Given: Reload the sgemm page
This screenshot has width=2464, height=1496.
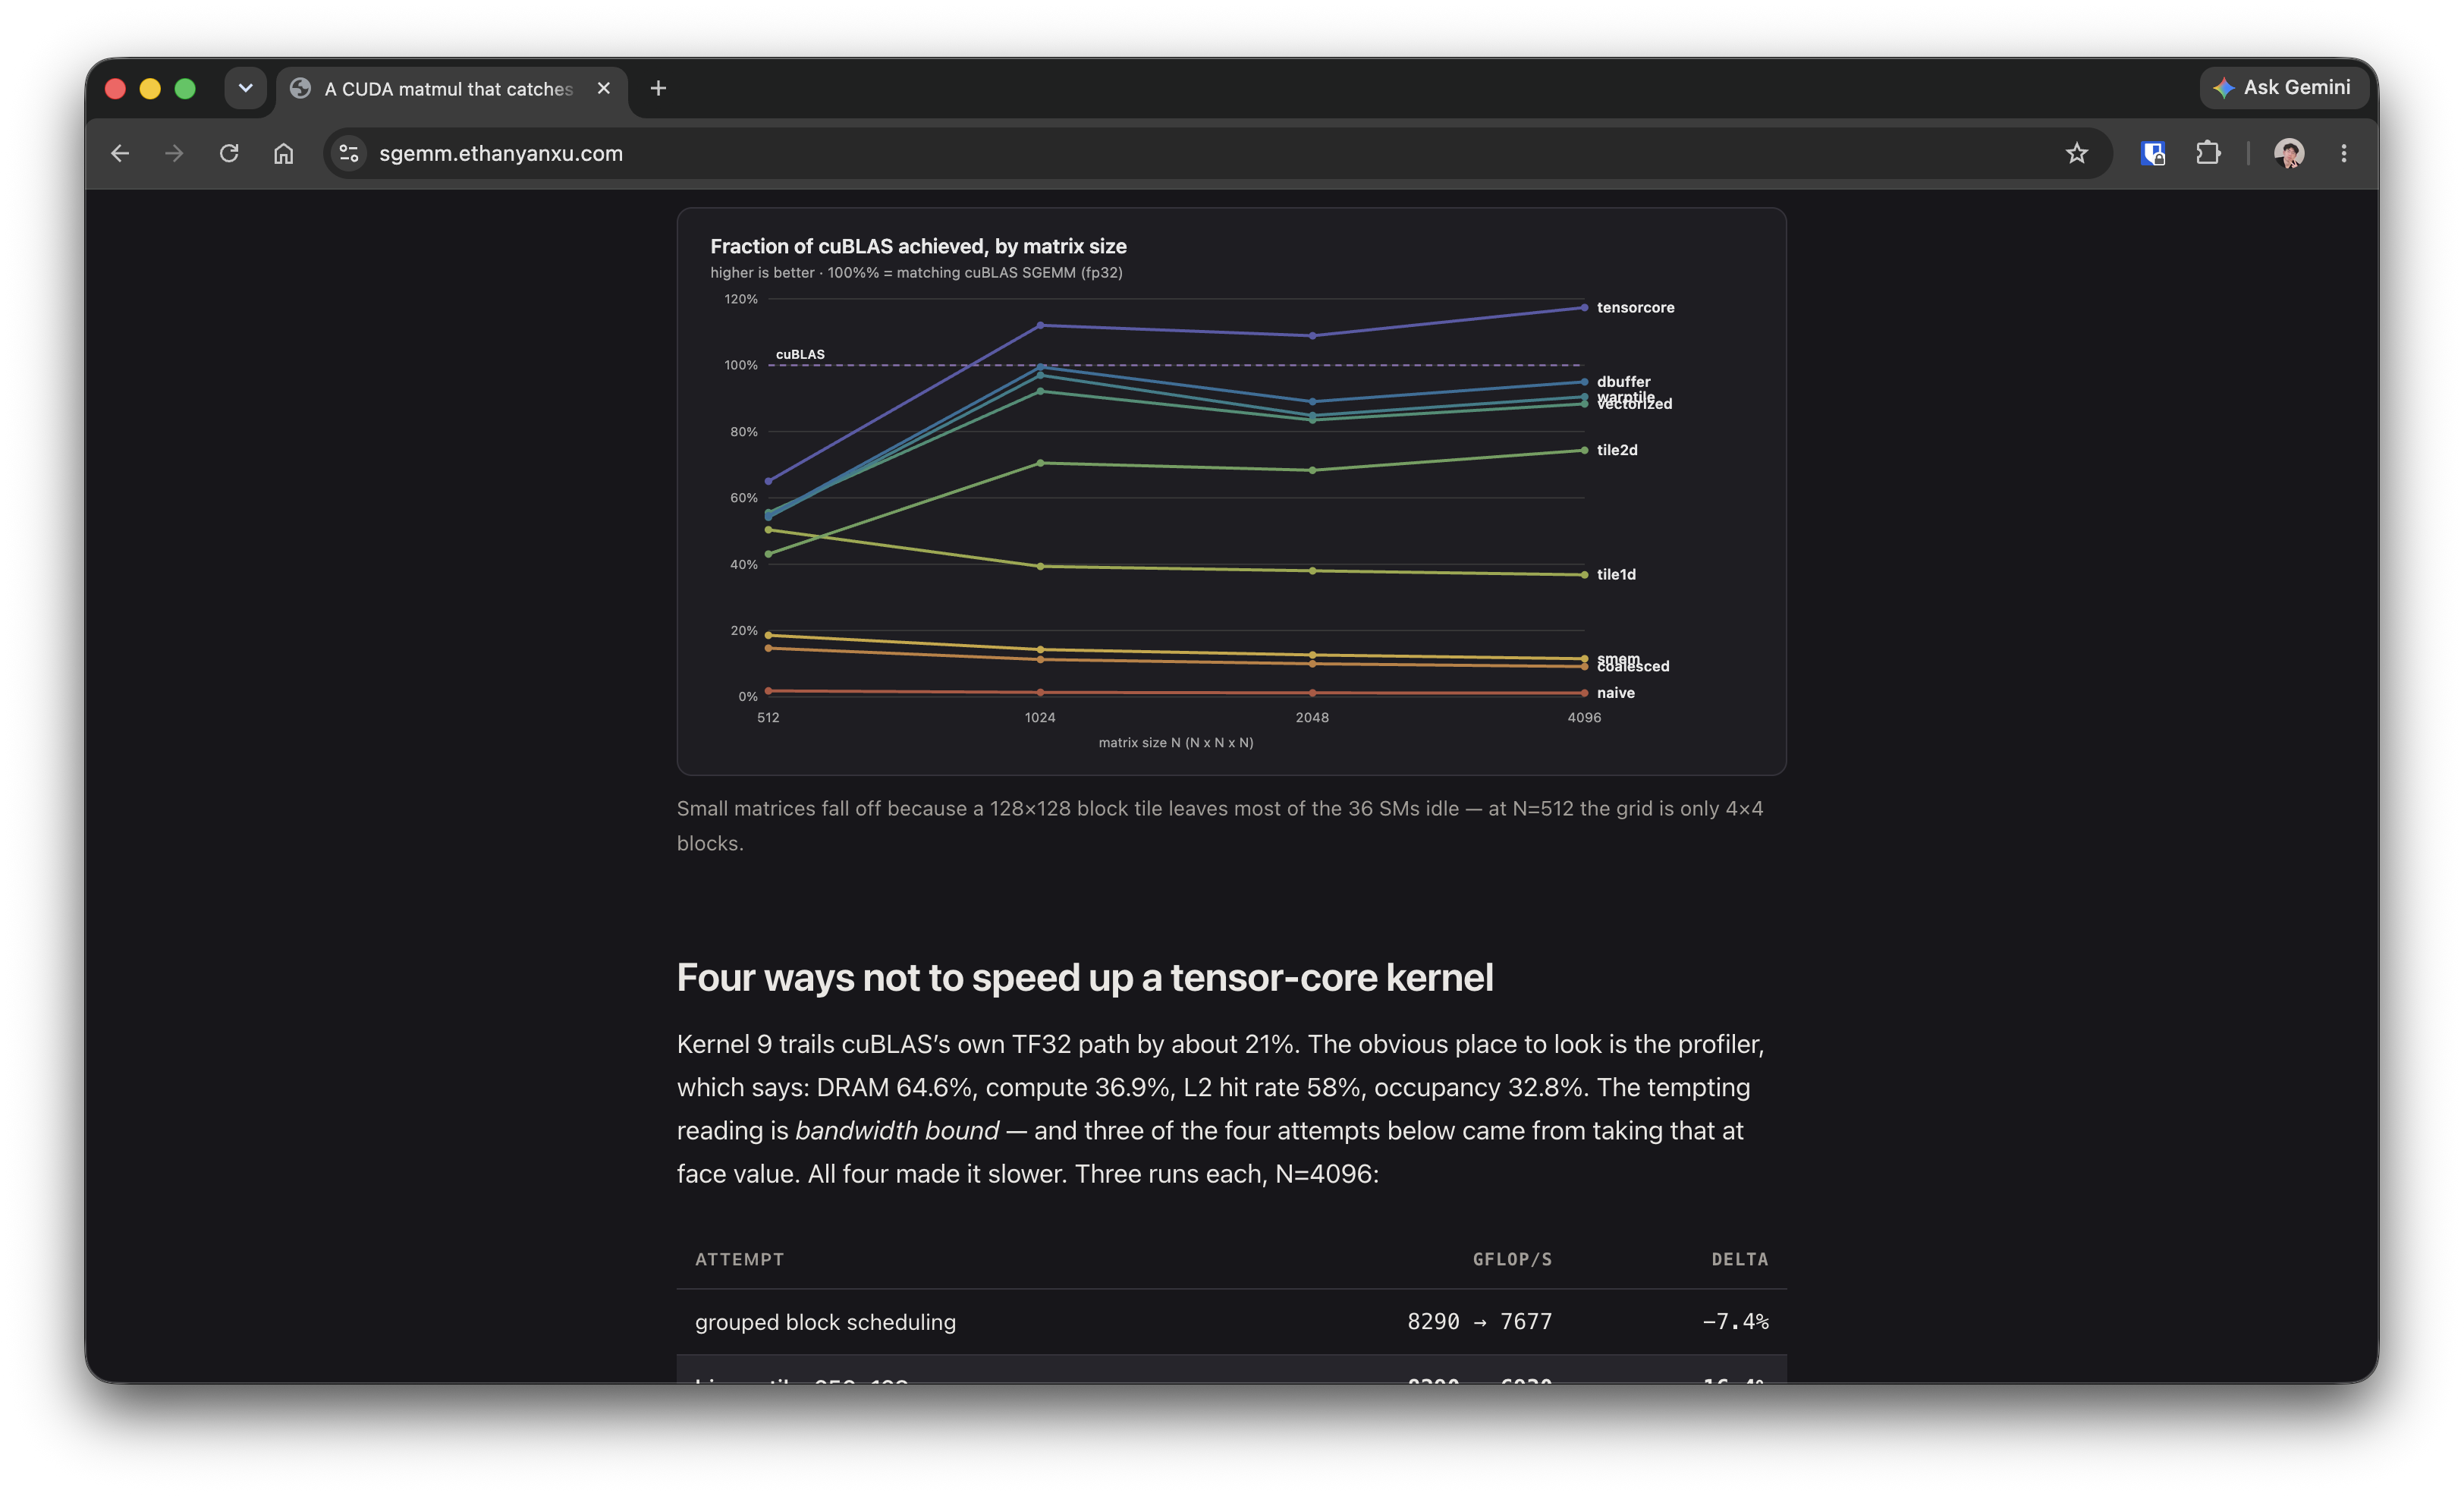Looking at the screenshot, I should [229, 153].
